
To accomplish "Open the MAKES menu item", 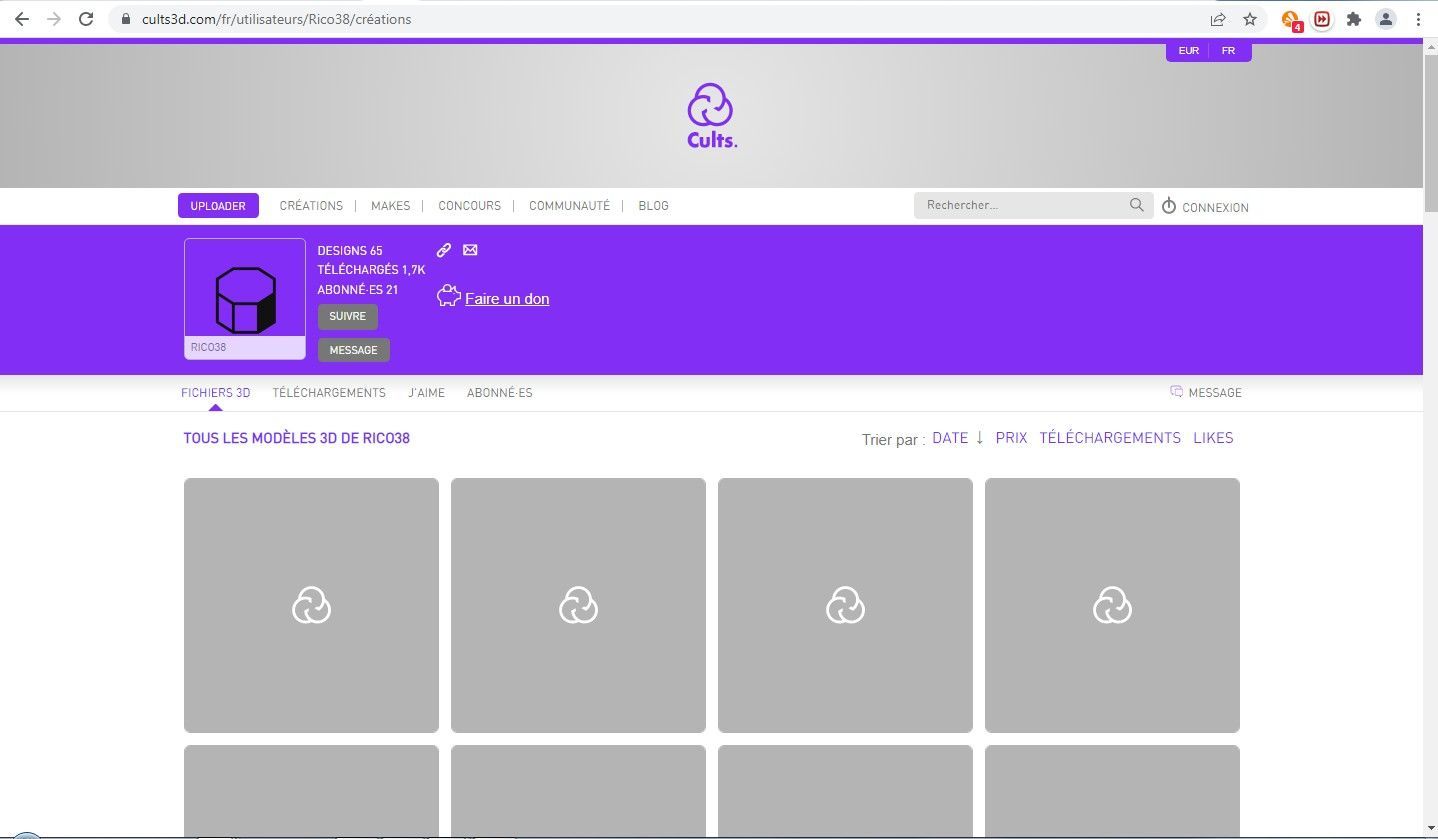I will [x=390, y=206].
